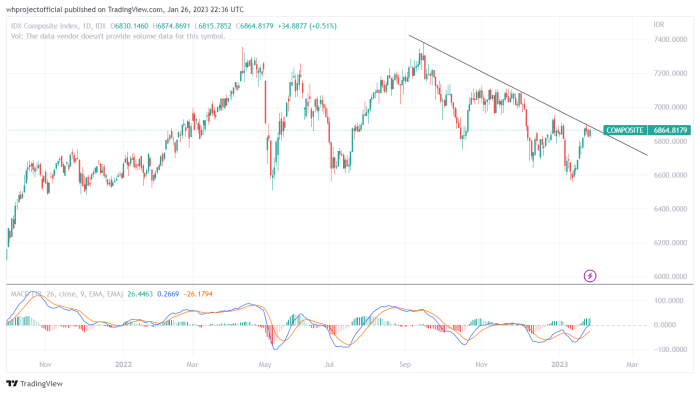Click the Jul time axis label
700x394 pixels.
pos(329,365)
